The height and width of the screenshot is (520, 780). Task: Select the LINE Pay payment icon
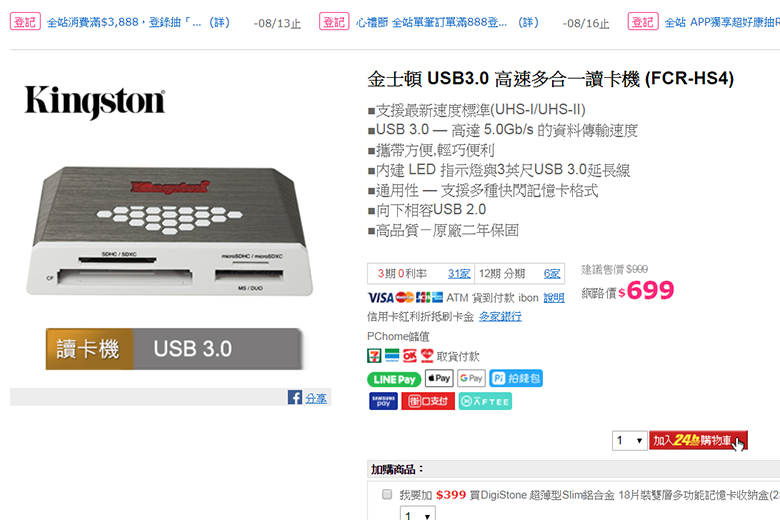tap(394, 379)
